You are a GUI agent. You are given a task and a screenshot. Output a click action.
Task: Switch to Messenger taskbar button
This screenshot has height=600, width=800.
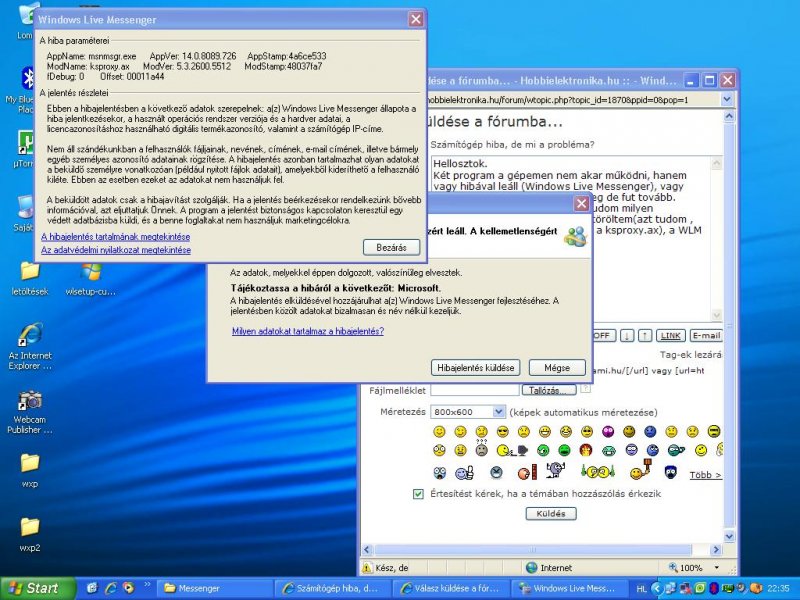point(214,588)
